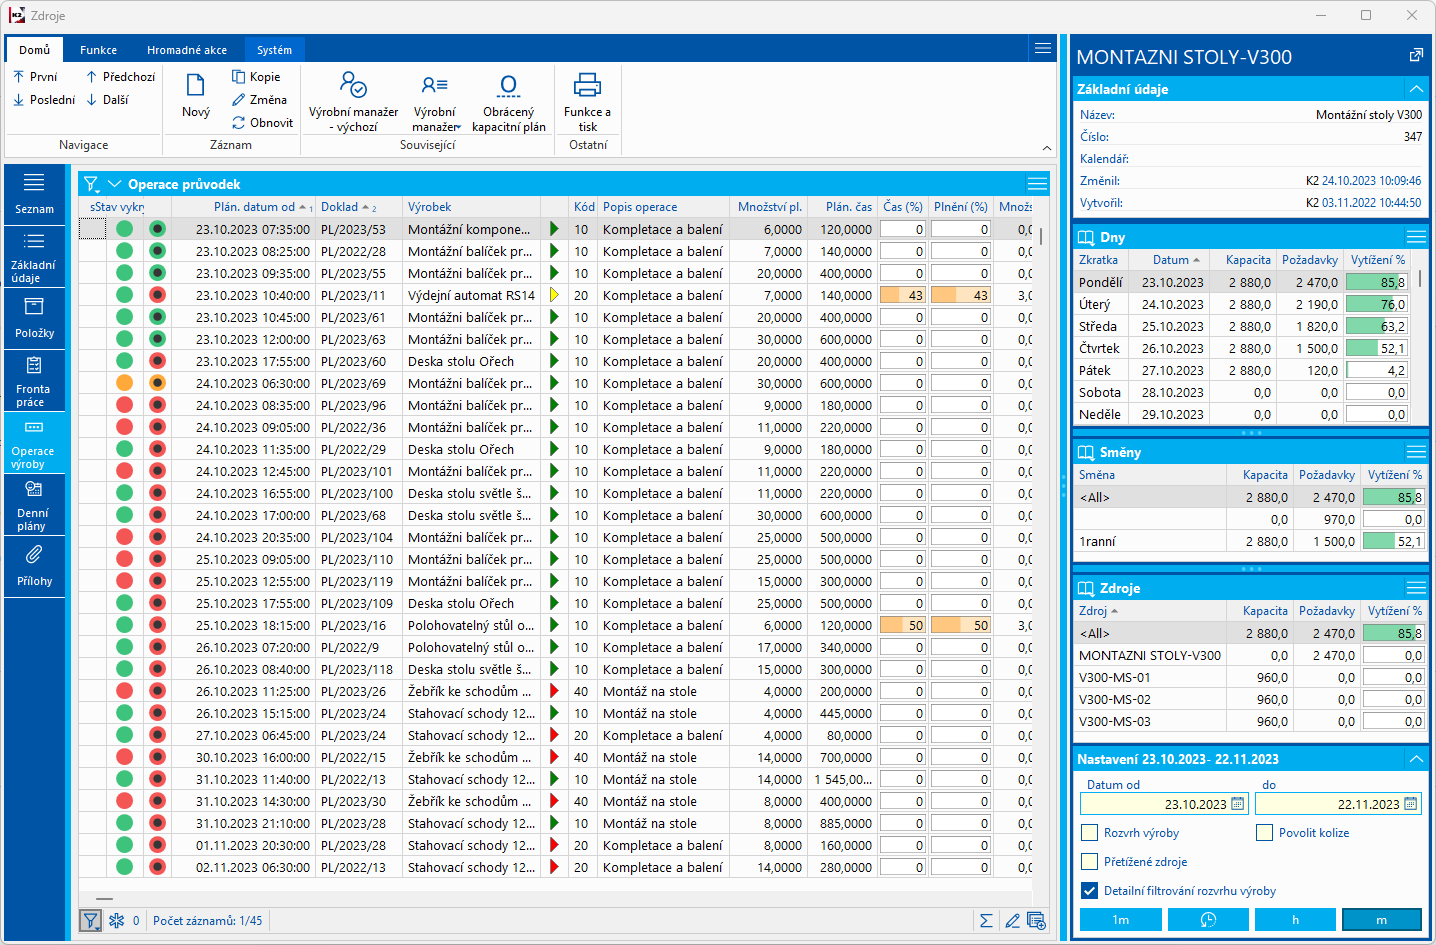Image resolution: width=1436 pixels, height=945 pixels.
Task: Click Pondělí utilization bar 85,8
Action: tap(1377, 283)
